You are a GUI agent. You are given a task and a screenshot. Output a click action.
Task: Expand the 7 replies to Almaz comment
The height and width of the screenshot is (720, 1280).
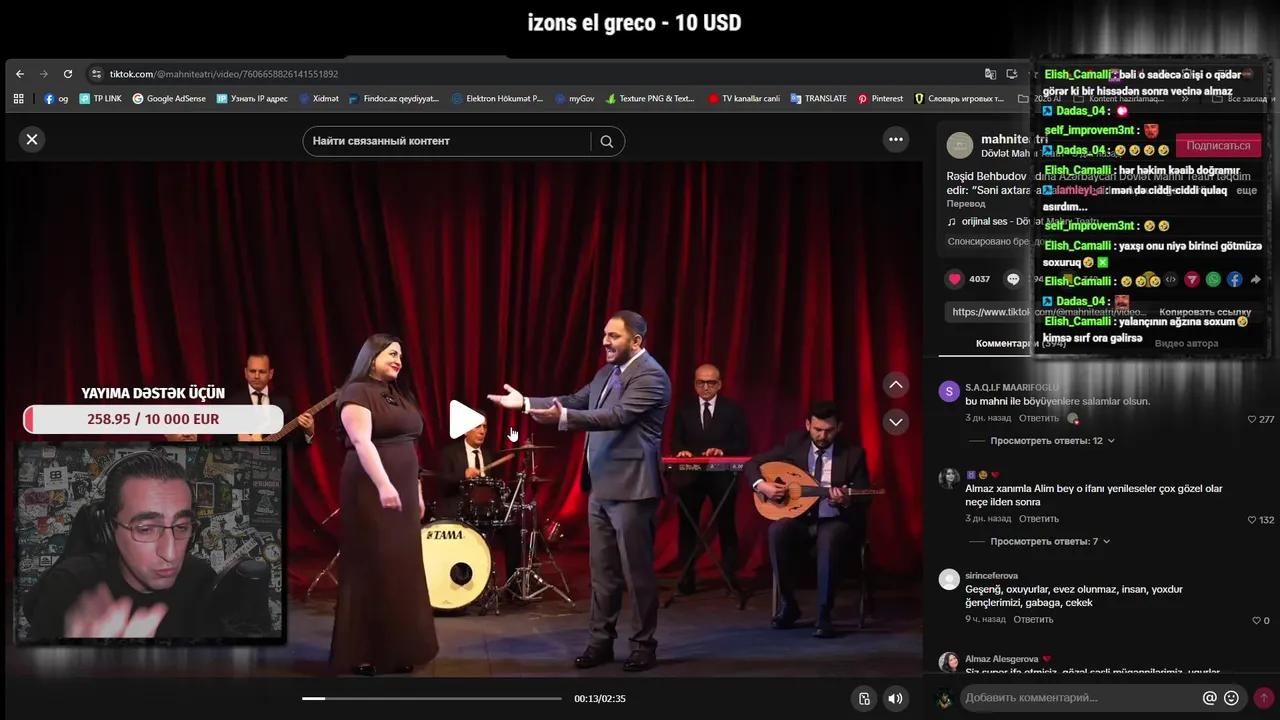click(x=1050, y=541)
